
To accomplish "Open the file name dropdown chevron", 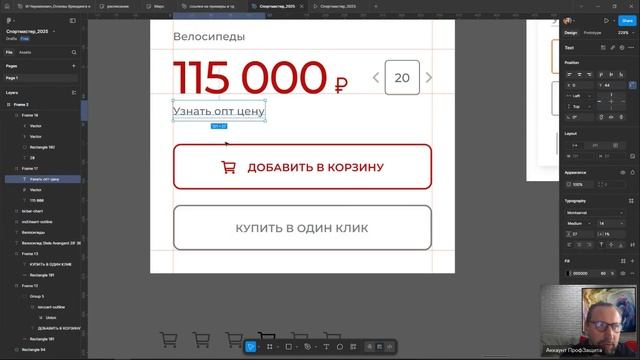I will tap(54, 31).
